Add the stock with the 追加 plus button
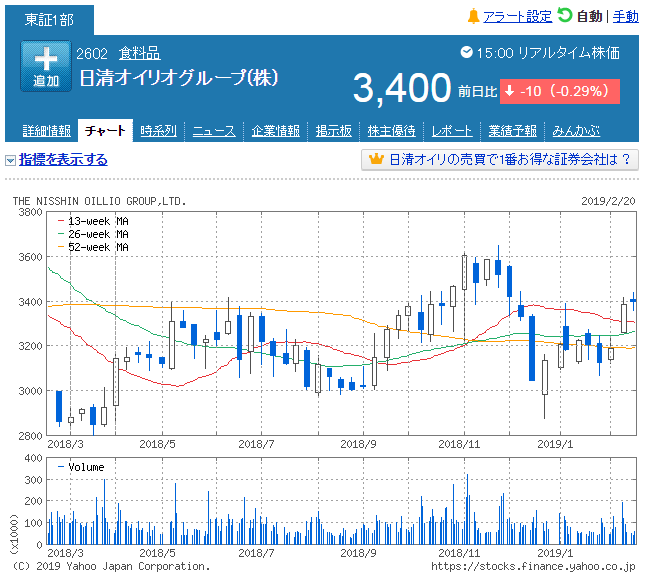Screen dimensions: 650x576 [46, 66]
